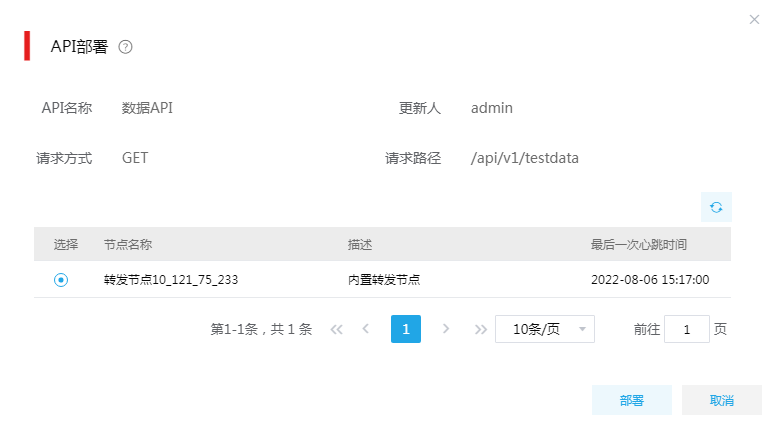Click the 描述 column header
Image resolution: width=774 pixels, height=427 pixels.
click(360, 244)
